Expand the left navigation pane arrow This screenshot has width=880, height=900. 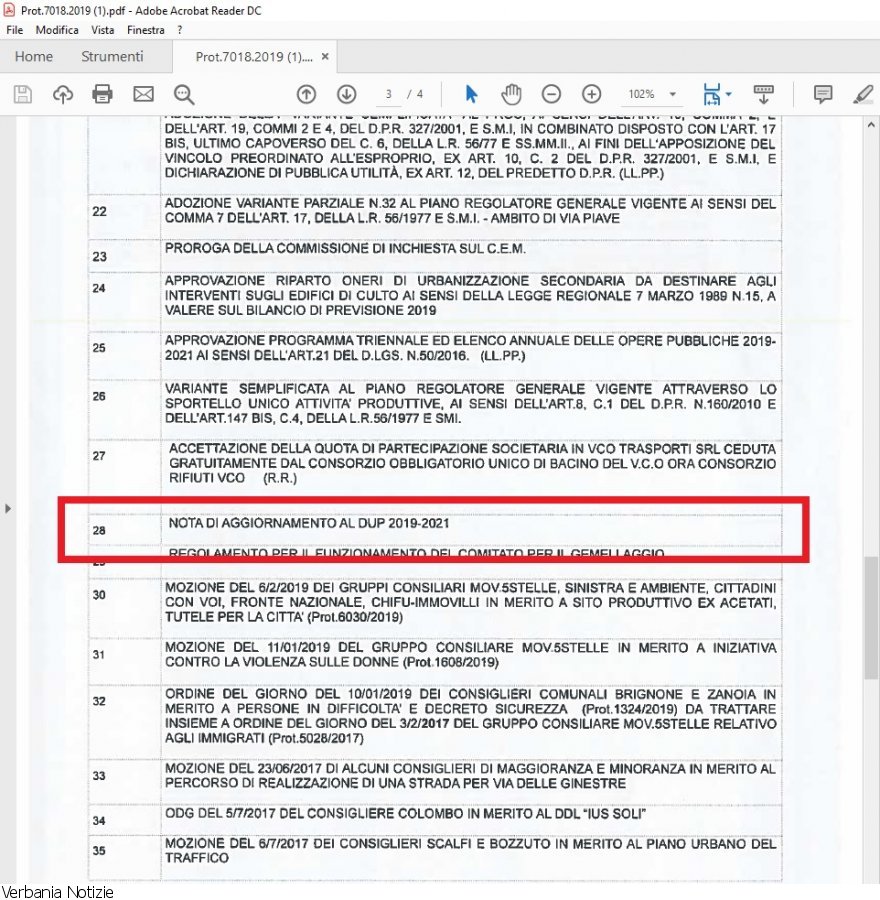[x=8, y=509]
